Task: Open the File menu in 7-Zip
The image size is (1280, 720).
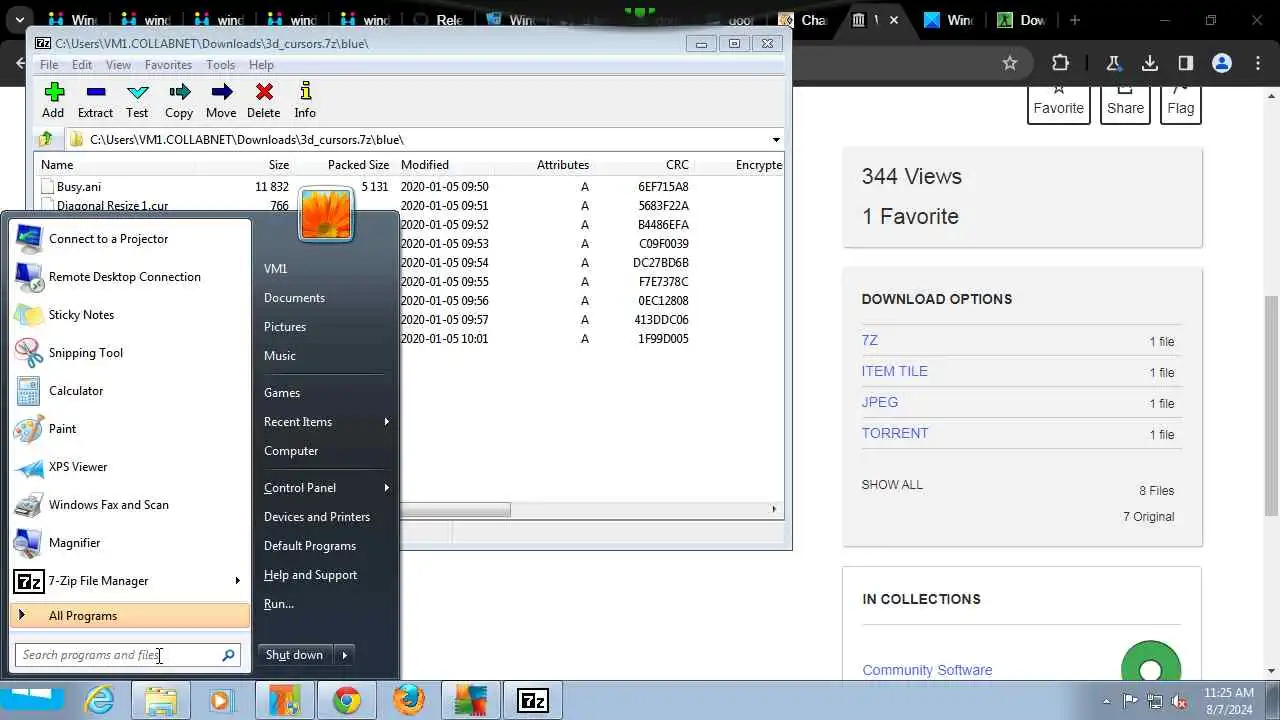Action: click(x=48, y=65)
